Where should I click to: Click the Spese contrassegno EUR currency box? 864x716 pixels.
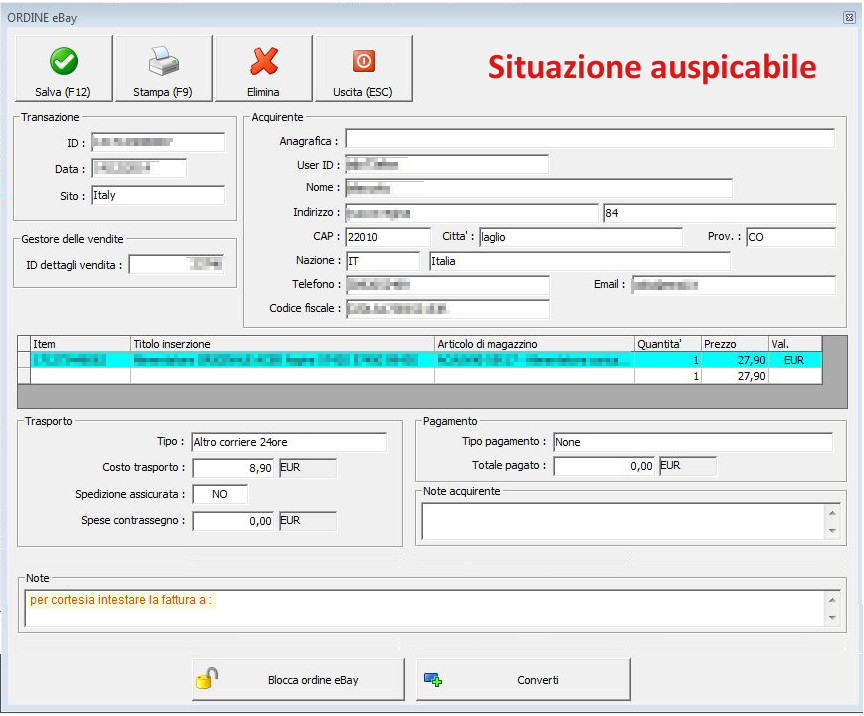click(x=308, y=521)
